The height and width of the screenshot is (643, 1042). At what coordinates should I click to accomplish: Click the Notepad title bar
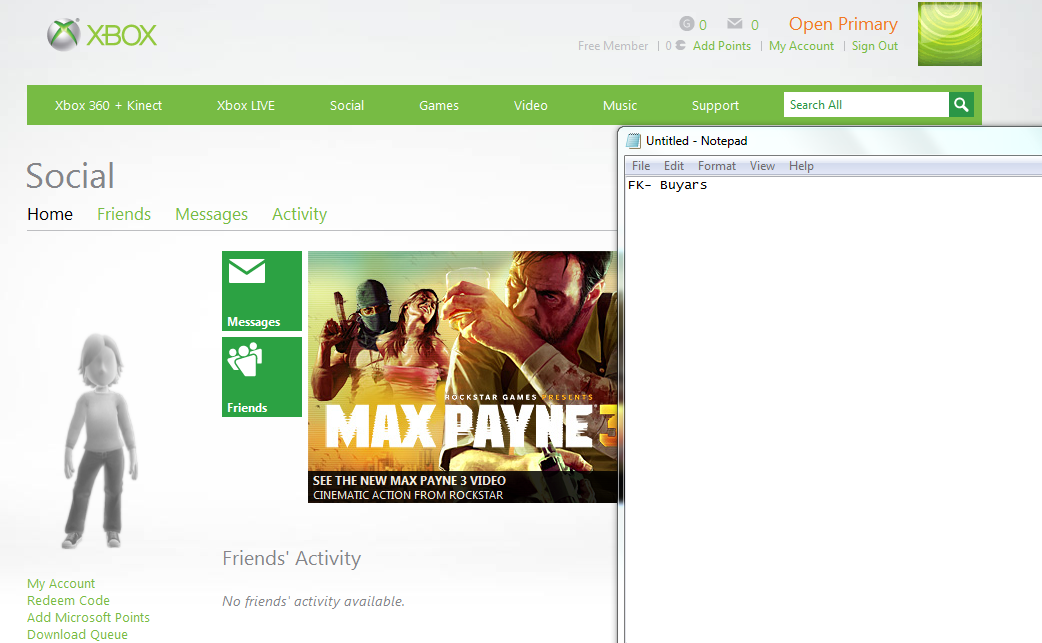tap(831, 141)
